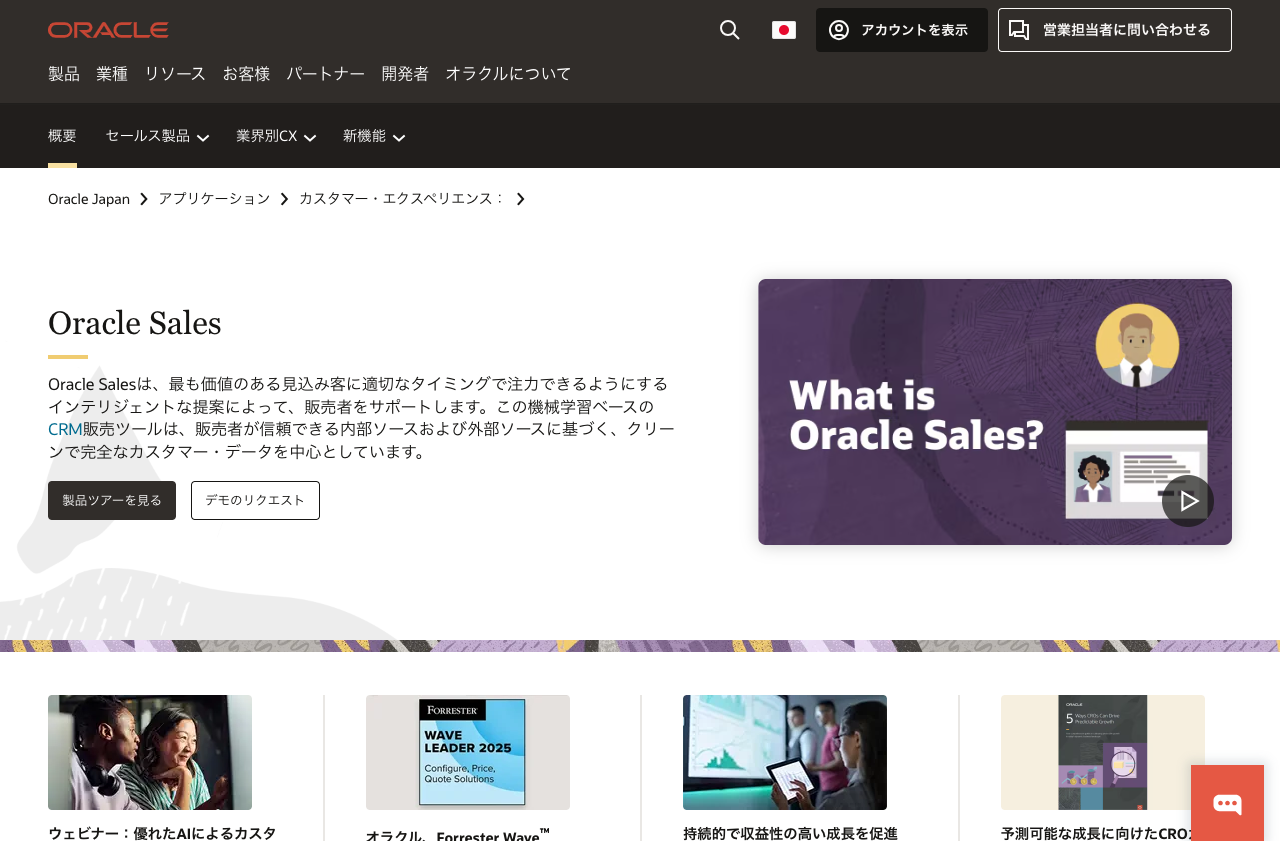Switch to the 概要 tab
This screenshot has width=1280, height=841.
click(x=62, y=136)
